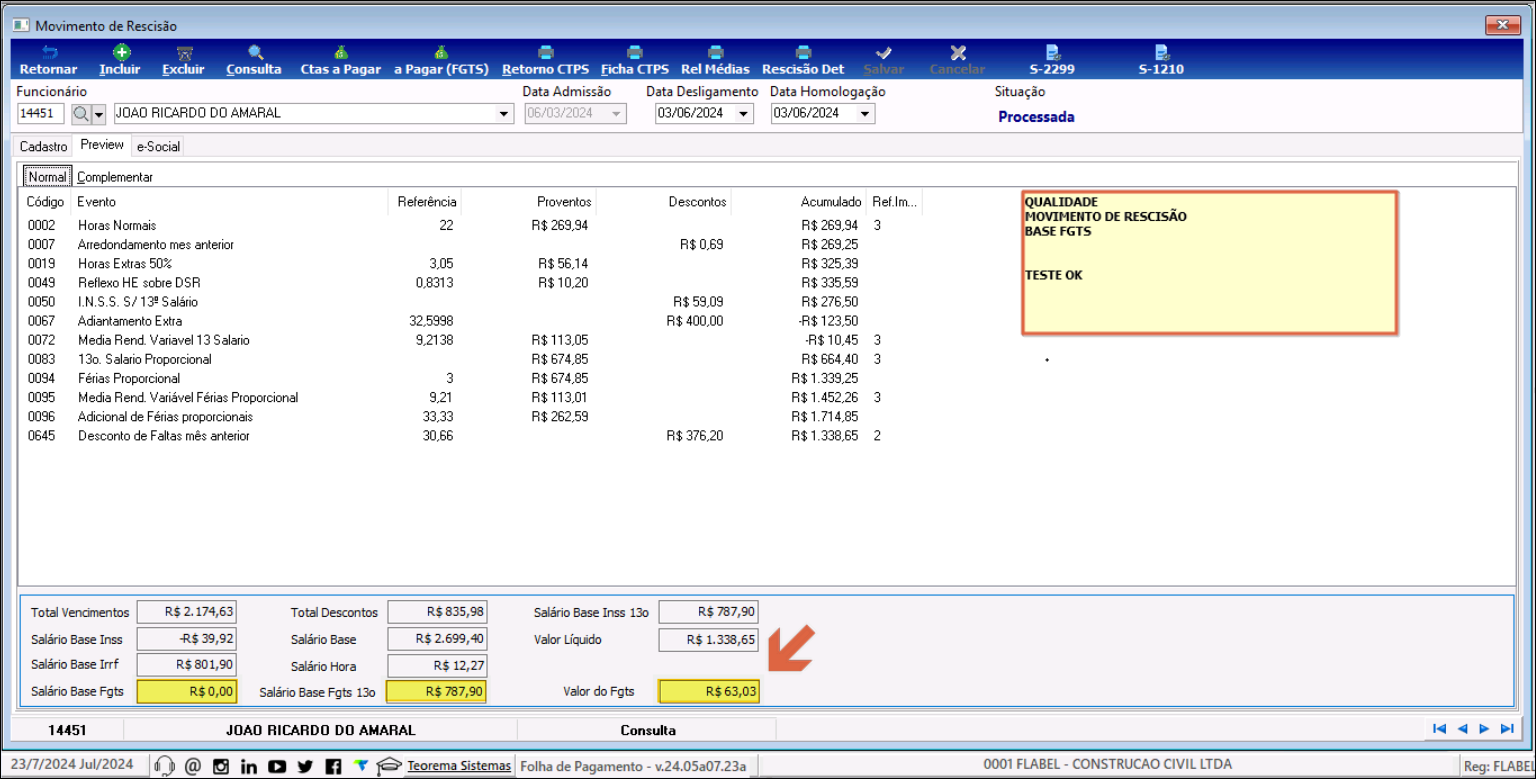Click the Acumulado column header
This screenshot has height=779, width=1536.
pos(799,202)
